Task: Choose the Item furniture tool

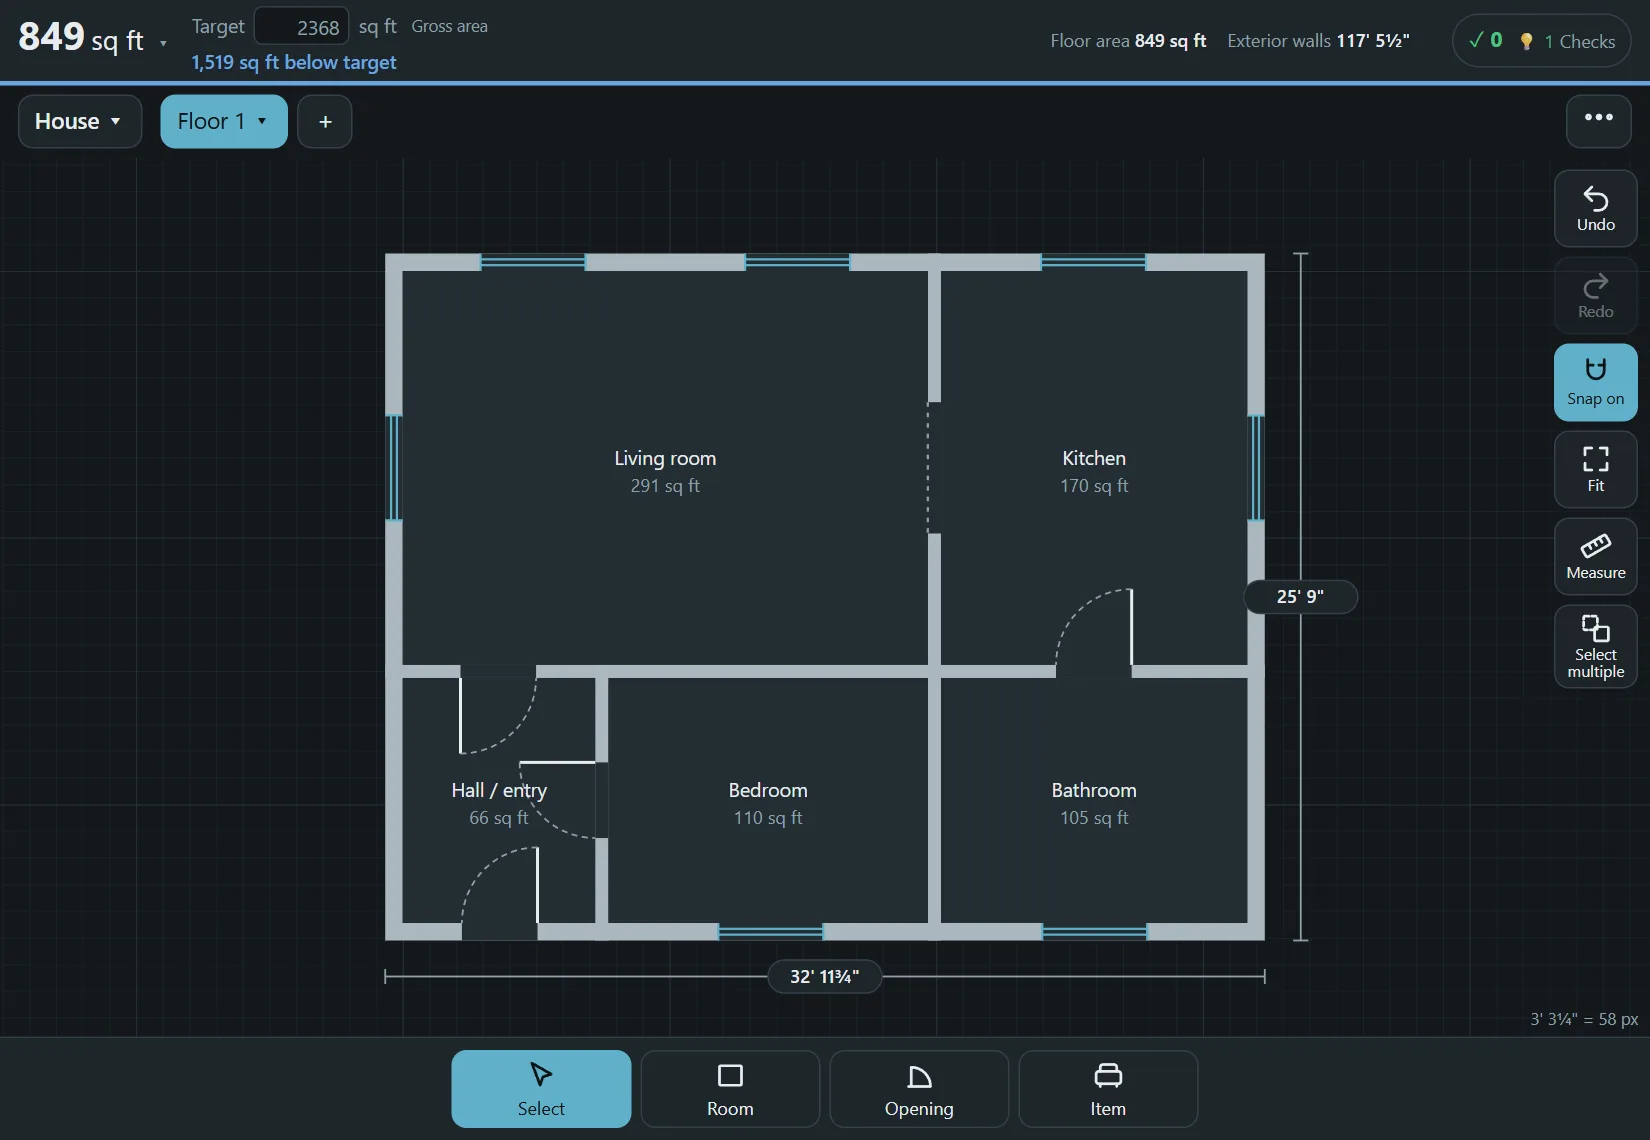Action: tap(1108, 1088)
